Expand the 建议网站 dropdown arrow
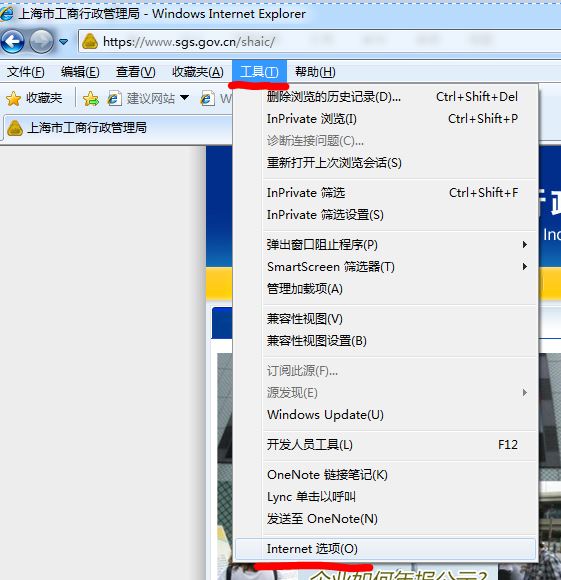 (x=185, y=98)
